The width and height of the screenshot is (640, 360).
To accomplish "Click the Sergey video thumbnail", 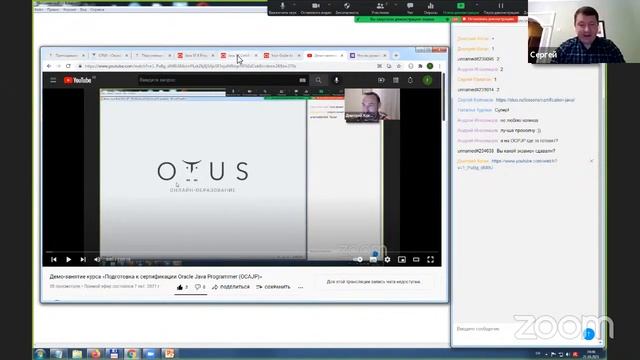I will tap(584, 31).
